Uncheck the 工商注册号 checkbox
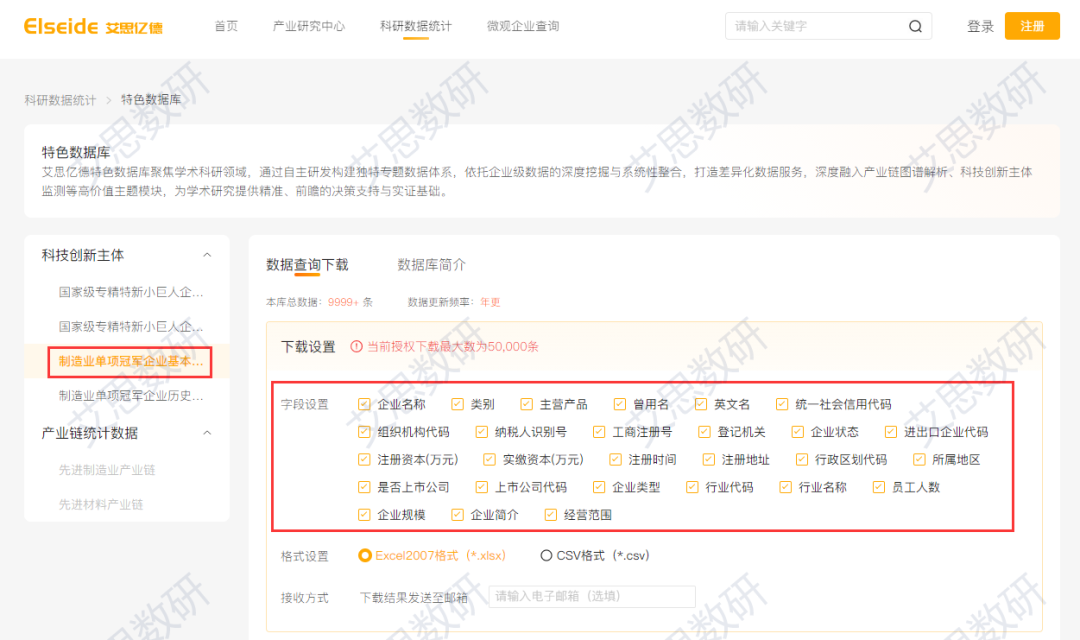This screenshot has height=640, width=1080. (x=599, y=432)
